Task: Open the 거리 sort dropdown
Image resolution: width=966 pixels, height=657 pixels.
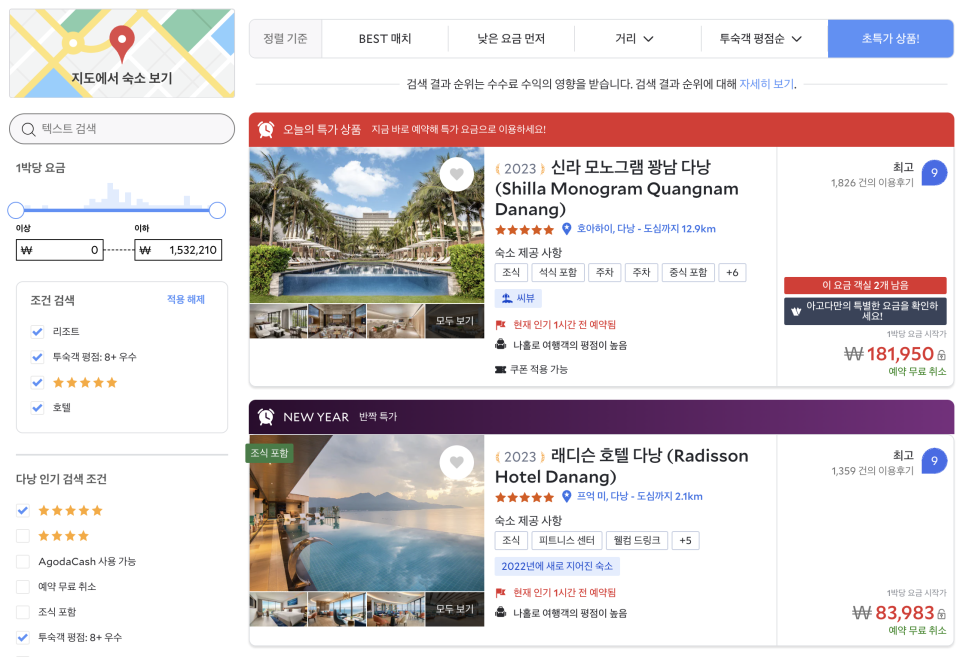Action: pyautogui.click(x=635, y=38)
